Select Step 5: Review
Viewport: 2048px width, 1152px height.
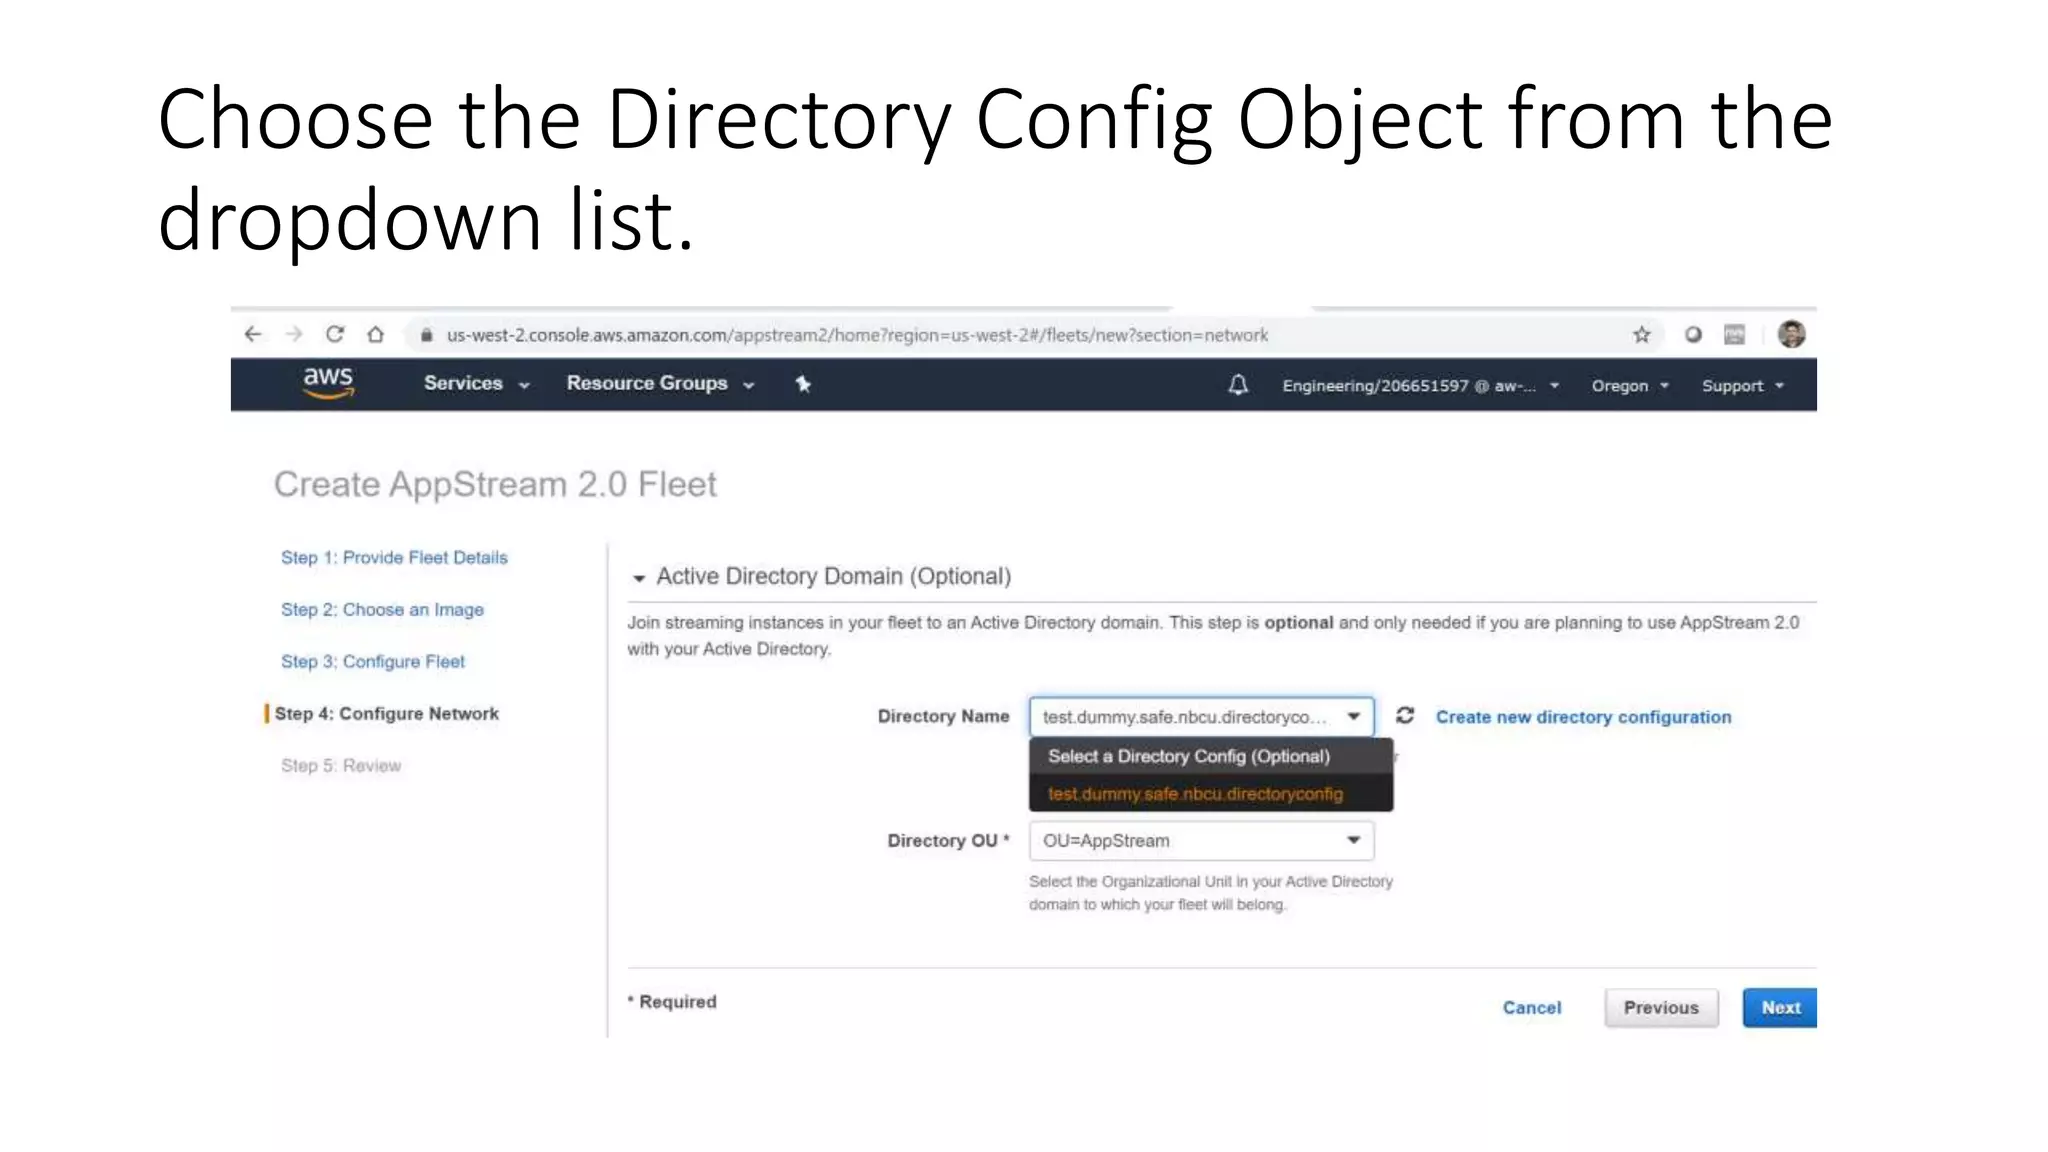[340, 766]
